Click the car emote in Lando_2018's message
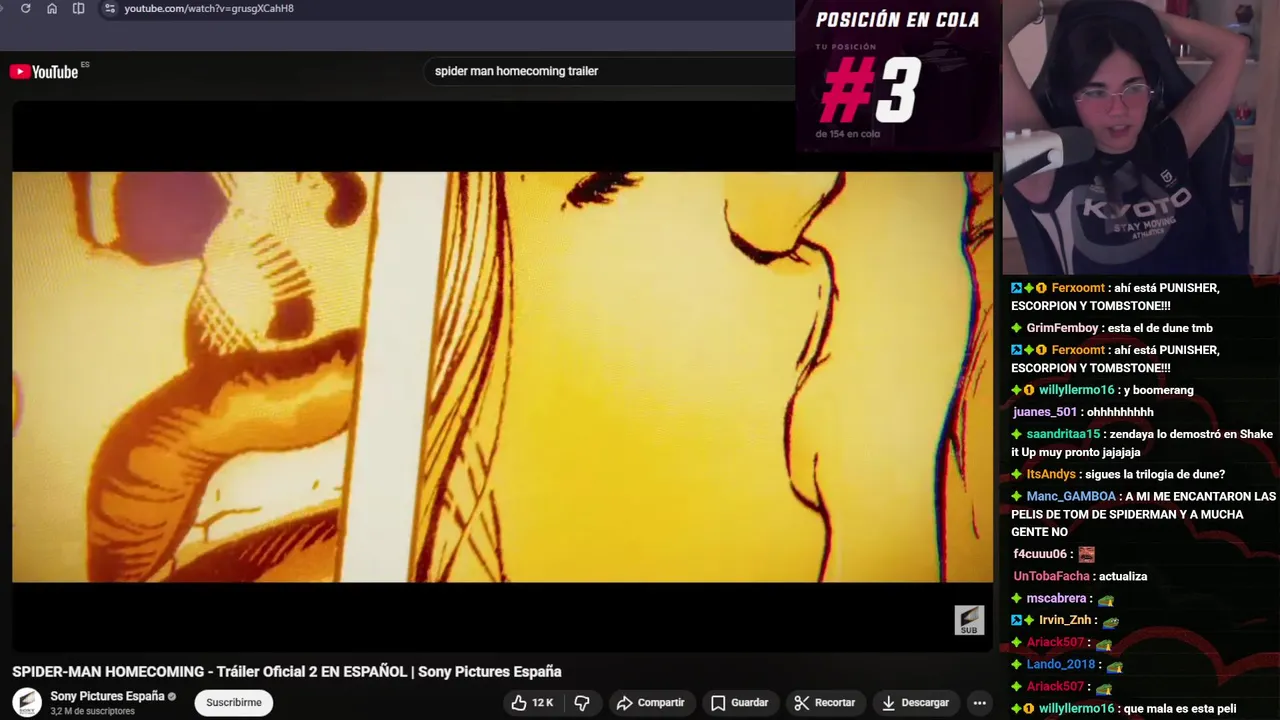The width and height of the screenshot is (1280, 720). (1115, 666)
